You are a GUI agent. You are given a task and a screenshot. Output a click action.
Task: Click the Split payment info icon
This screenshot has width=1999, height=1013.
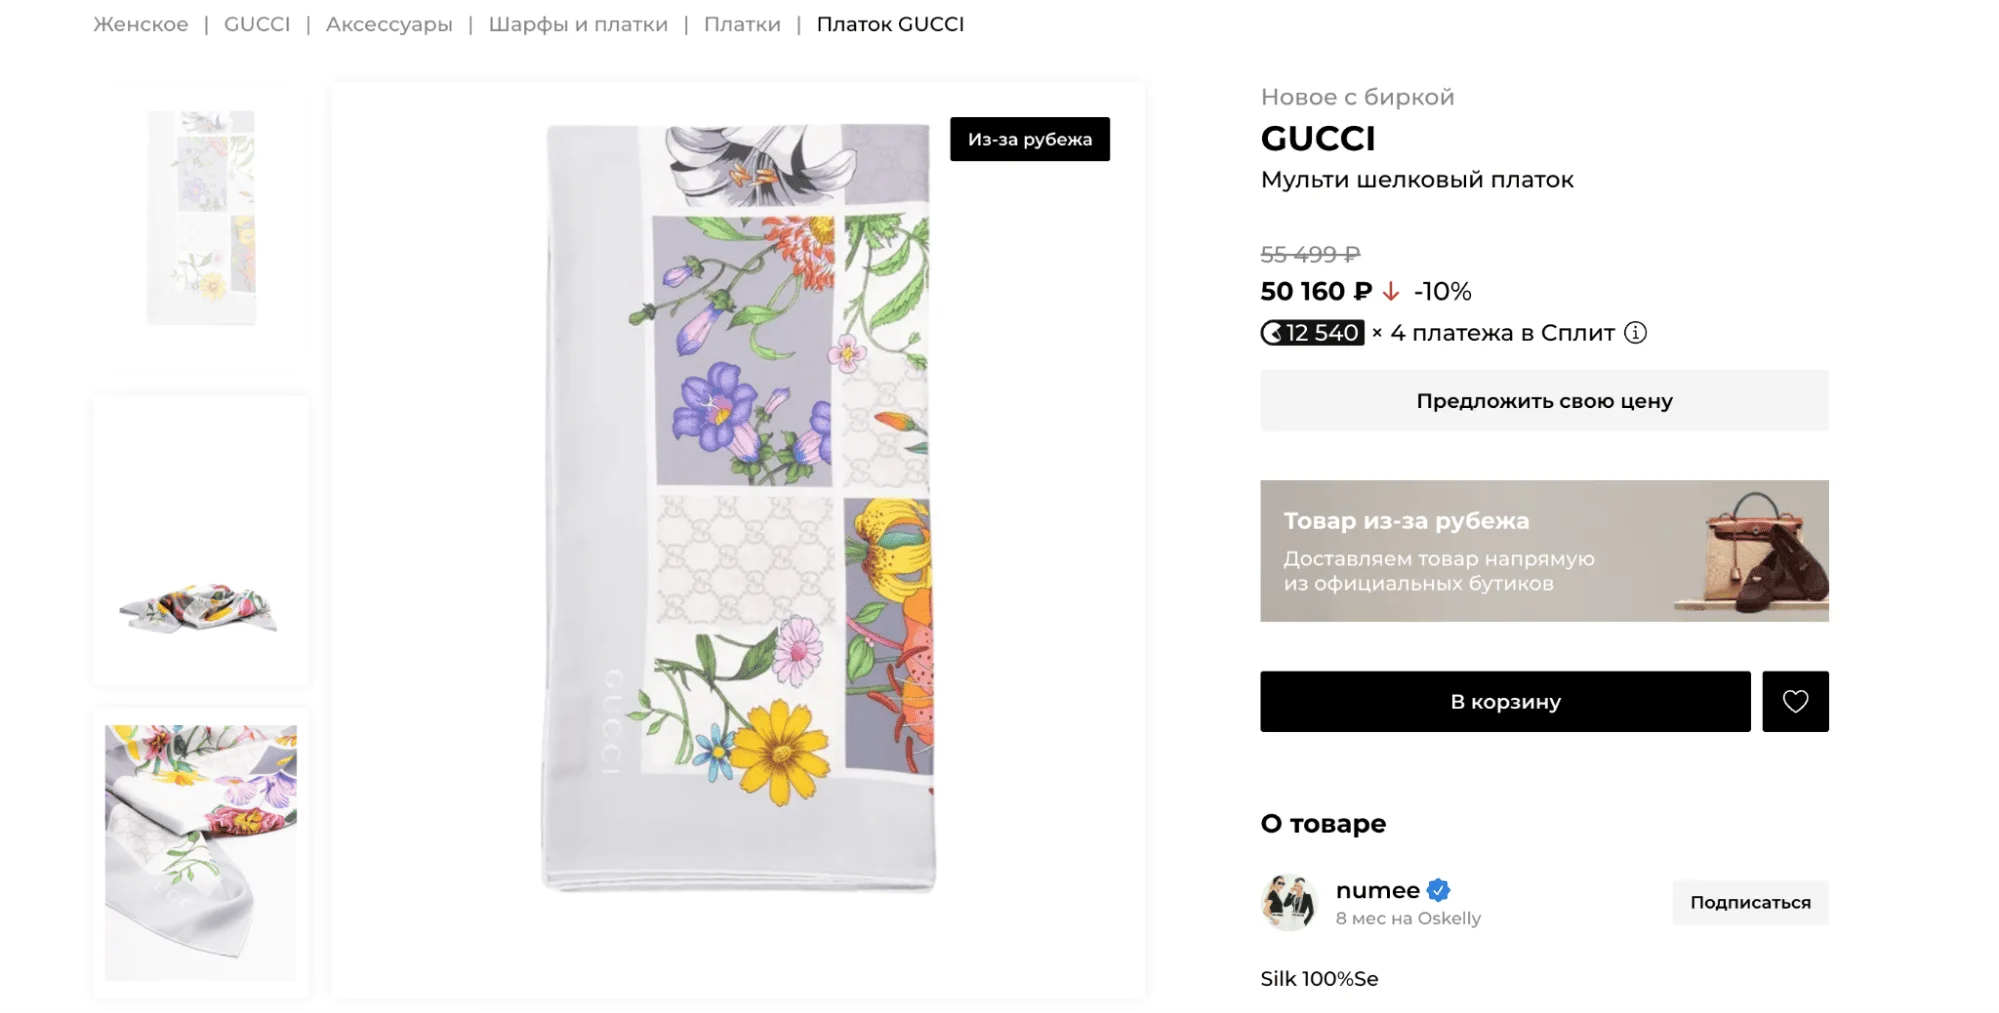click(x=1635, y=333)
